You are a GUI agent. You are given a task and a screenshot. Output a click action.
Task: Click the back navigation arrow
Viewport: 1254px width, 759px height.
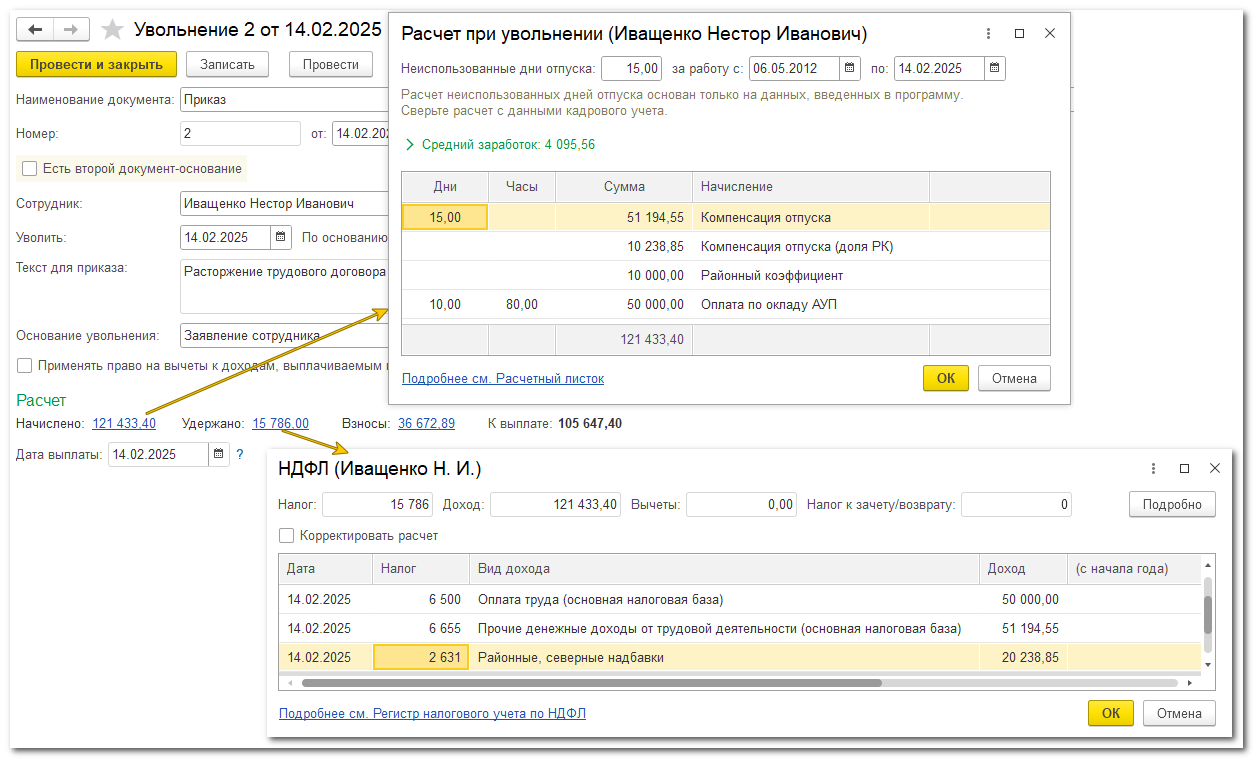pyautogui.click(x=35, y=30)
